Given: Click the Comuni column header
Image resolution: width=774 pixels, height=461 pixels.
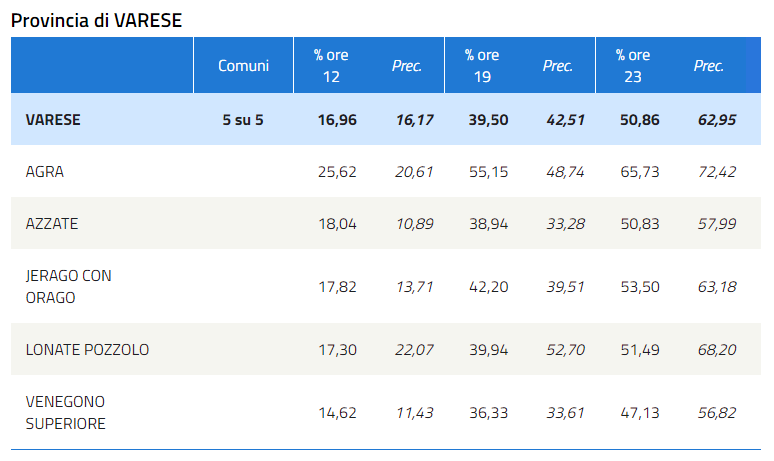Looking at the screenshot, I should [244, 66].
